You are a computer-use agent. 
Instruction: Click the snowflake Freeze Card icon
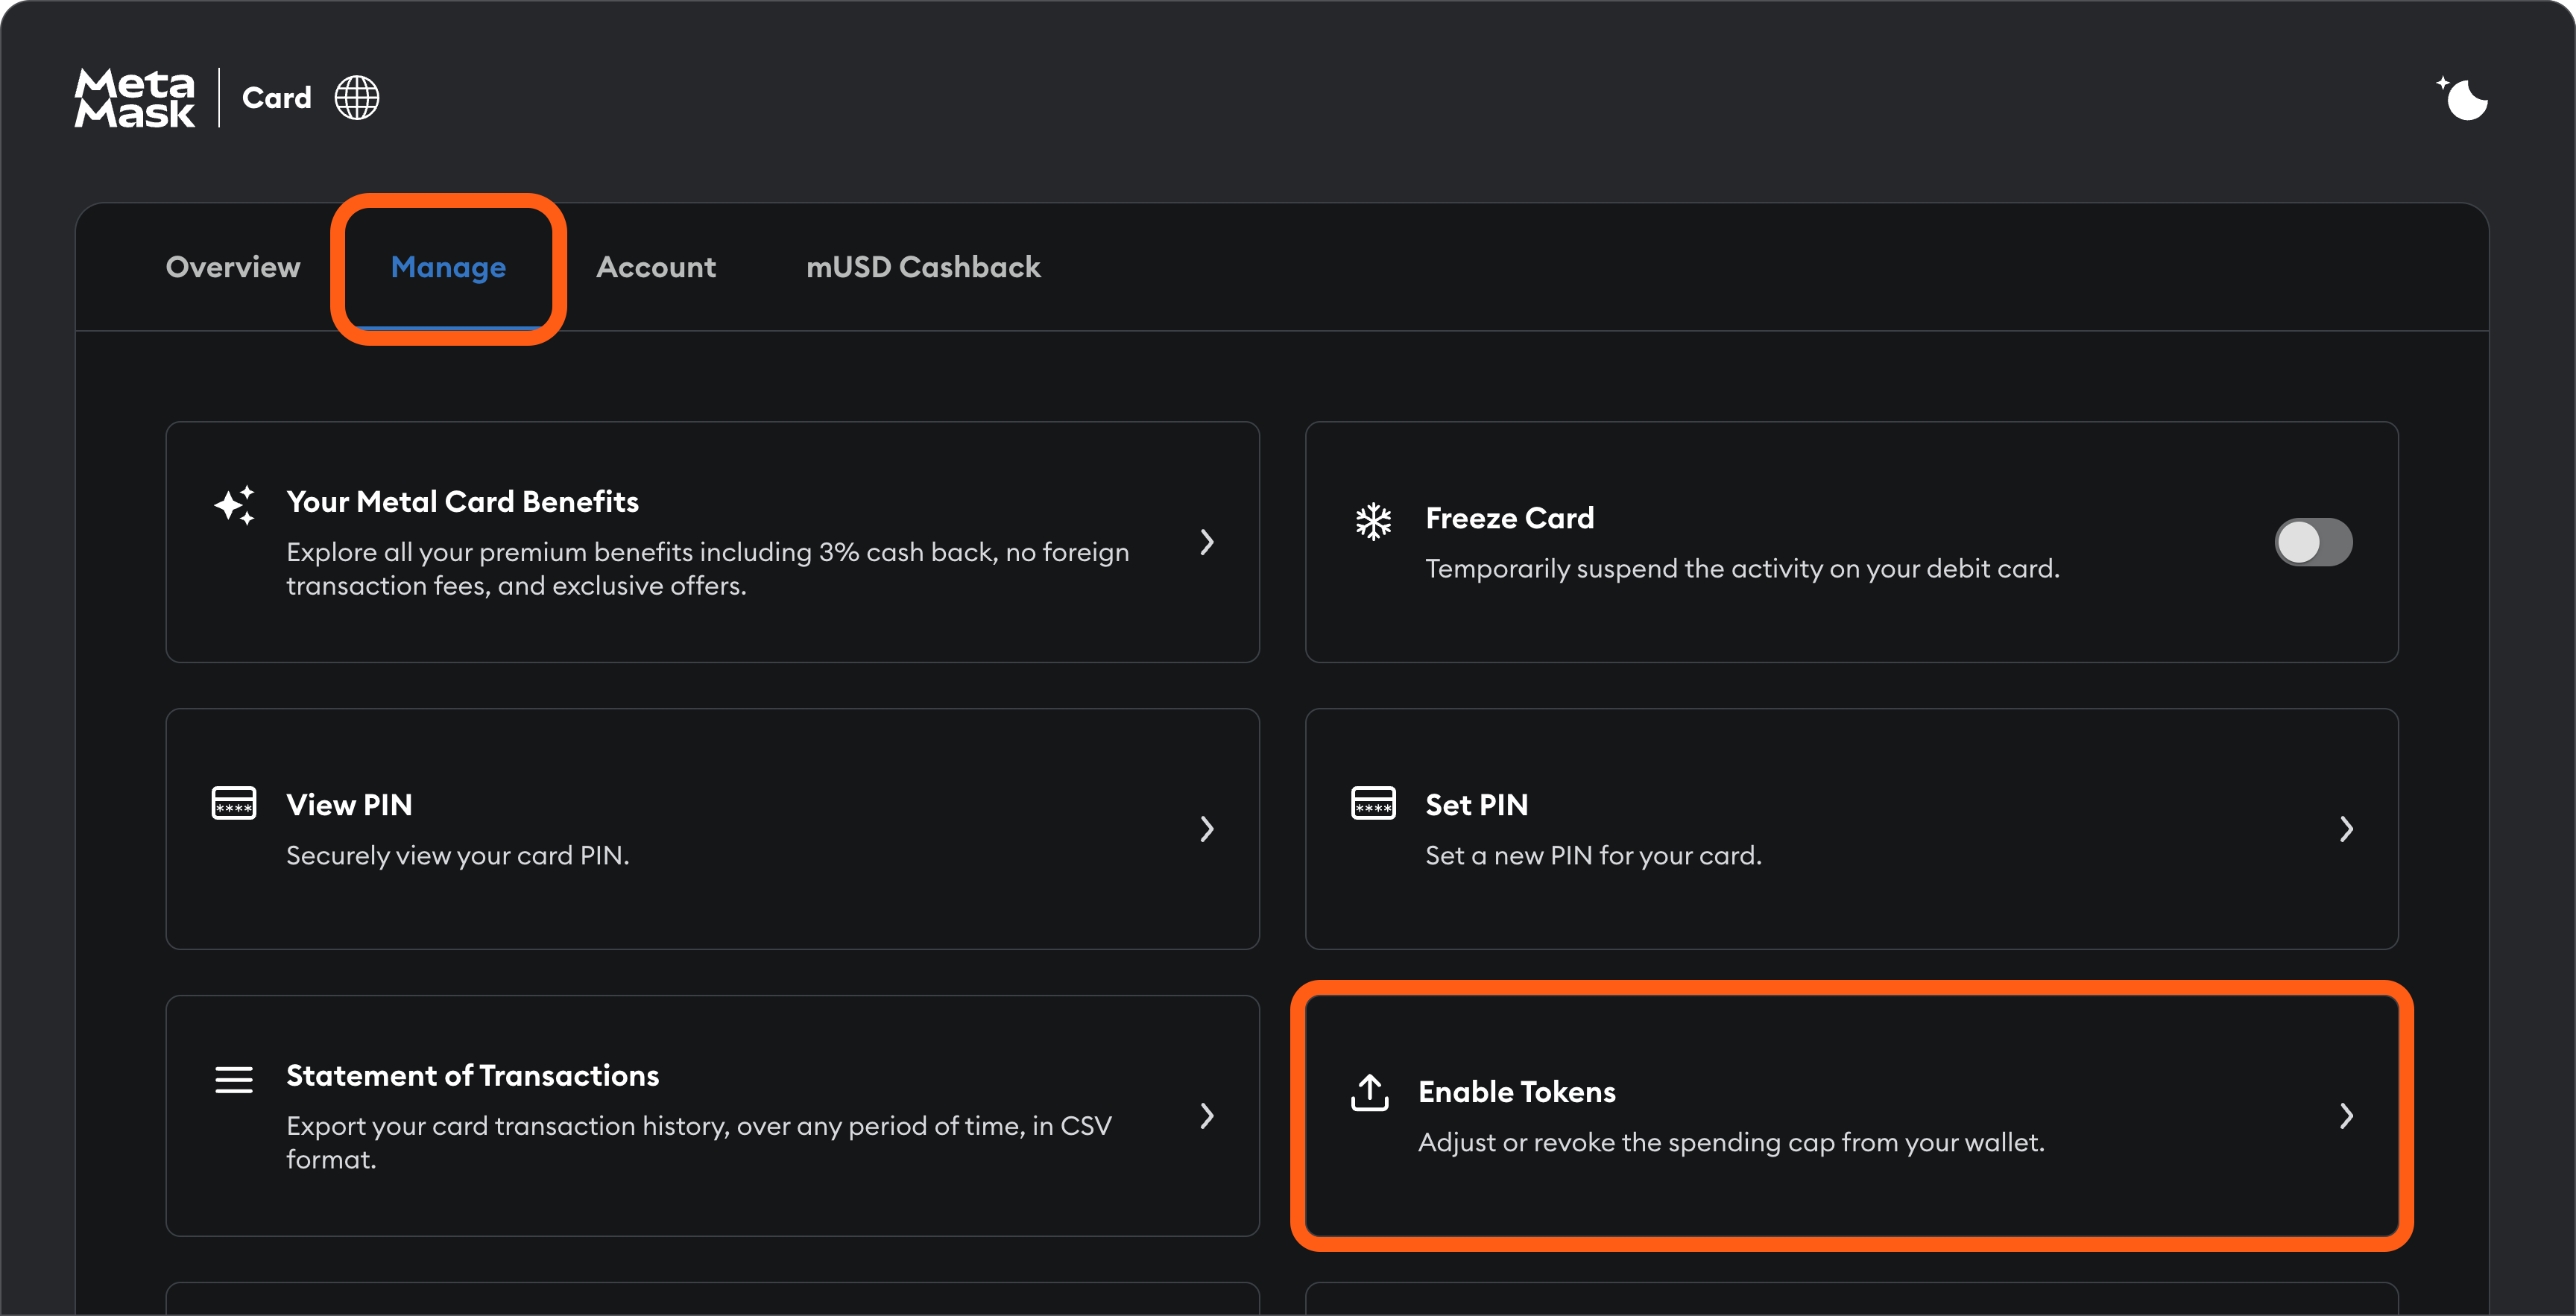coord(1373,521)
